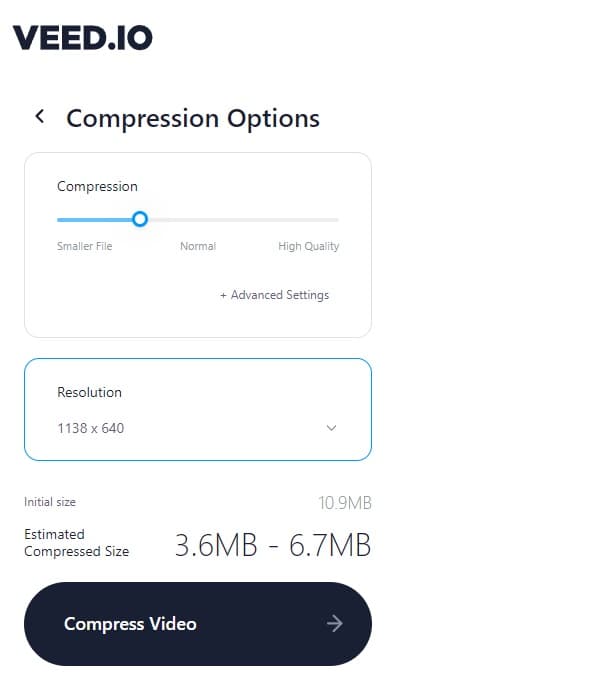Click the Estimated Compressed Size label
Screen dimensions: 600x688
point(77,543)
